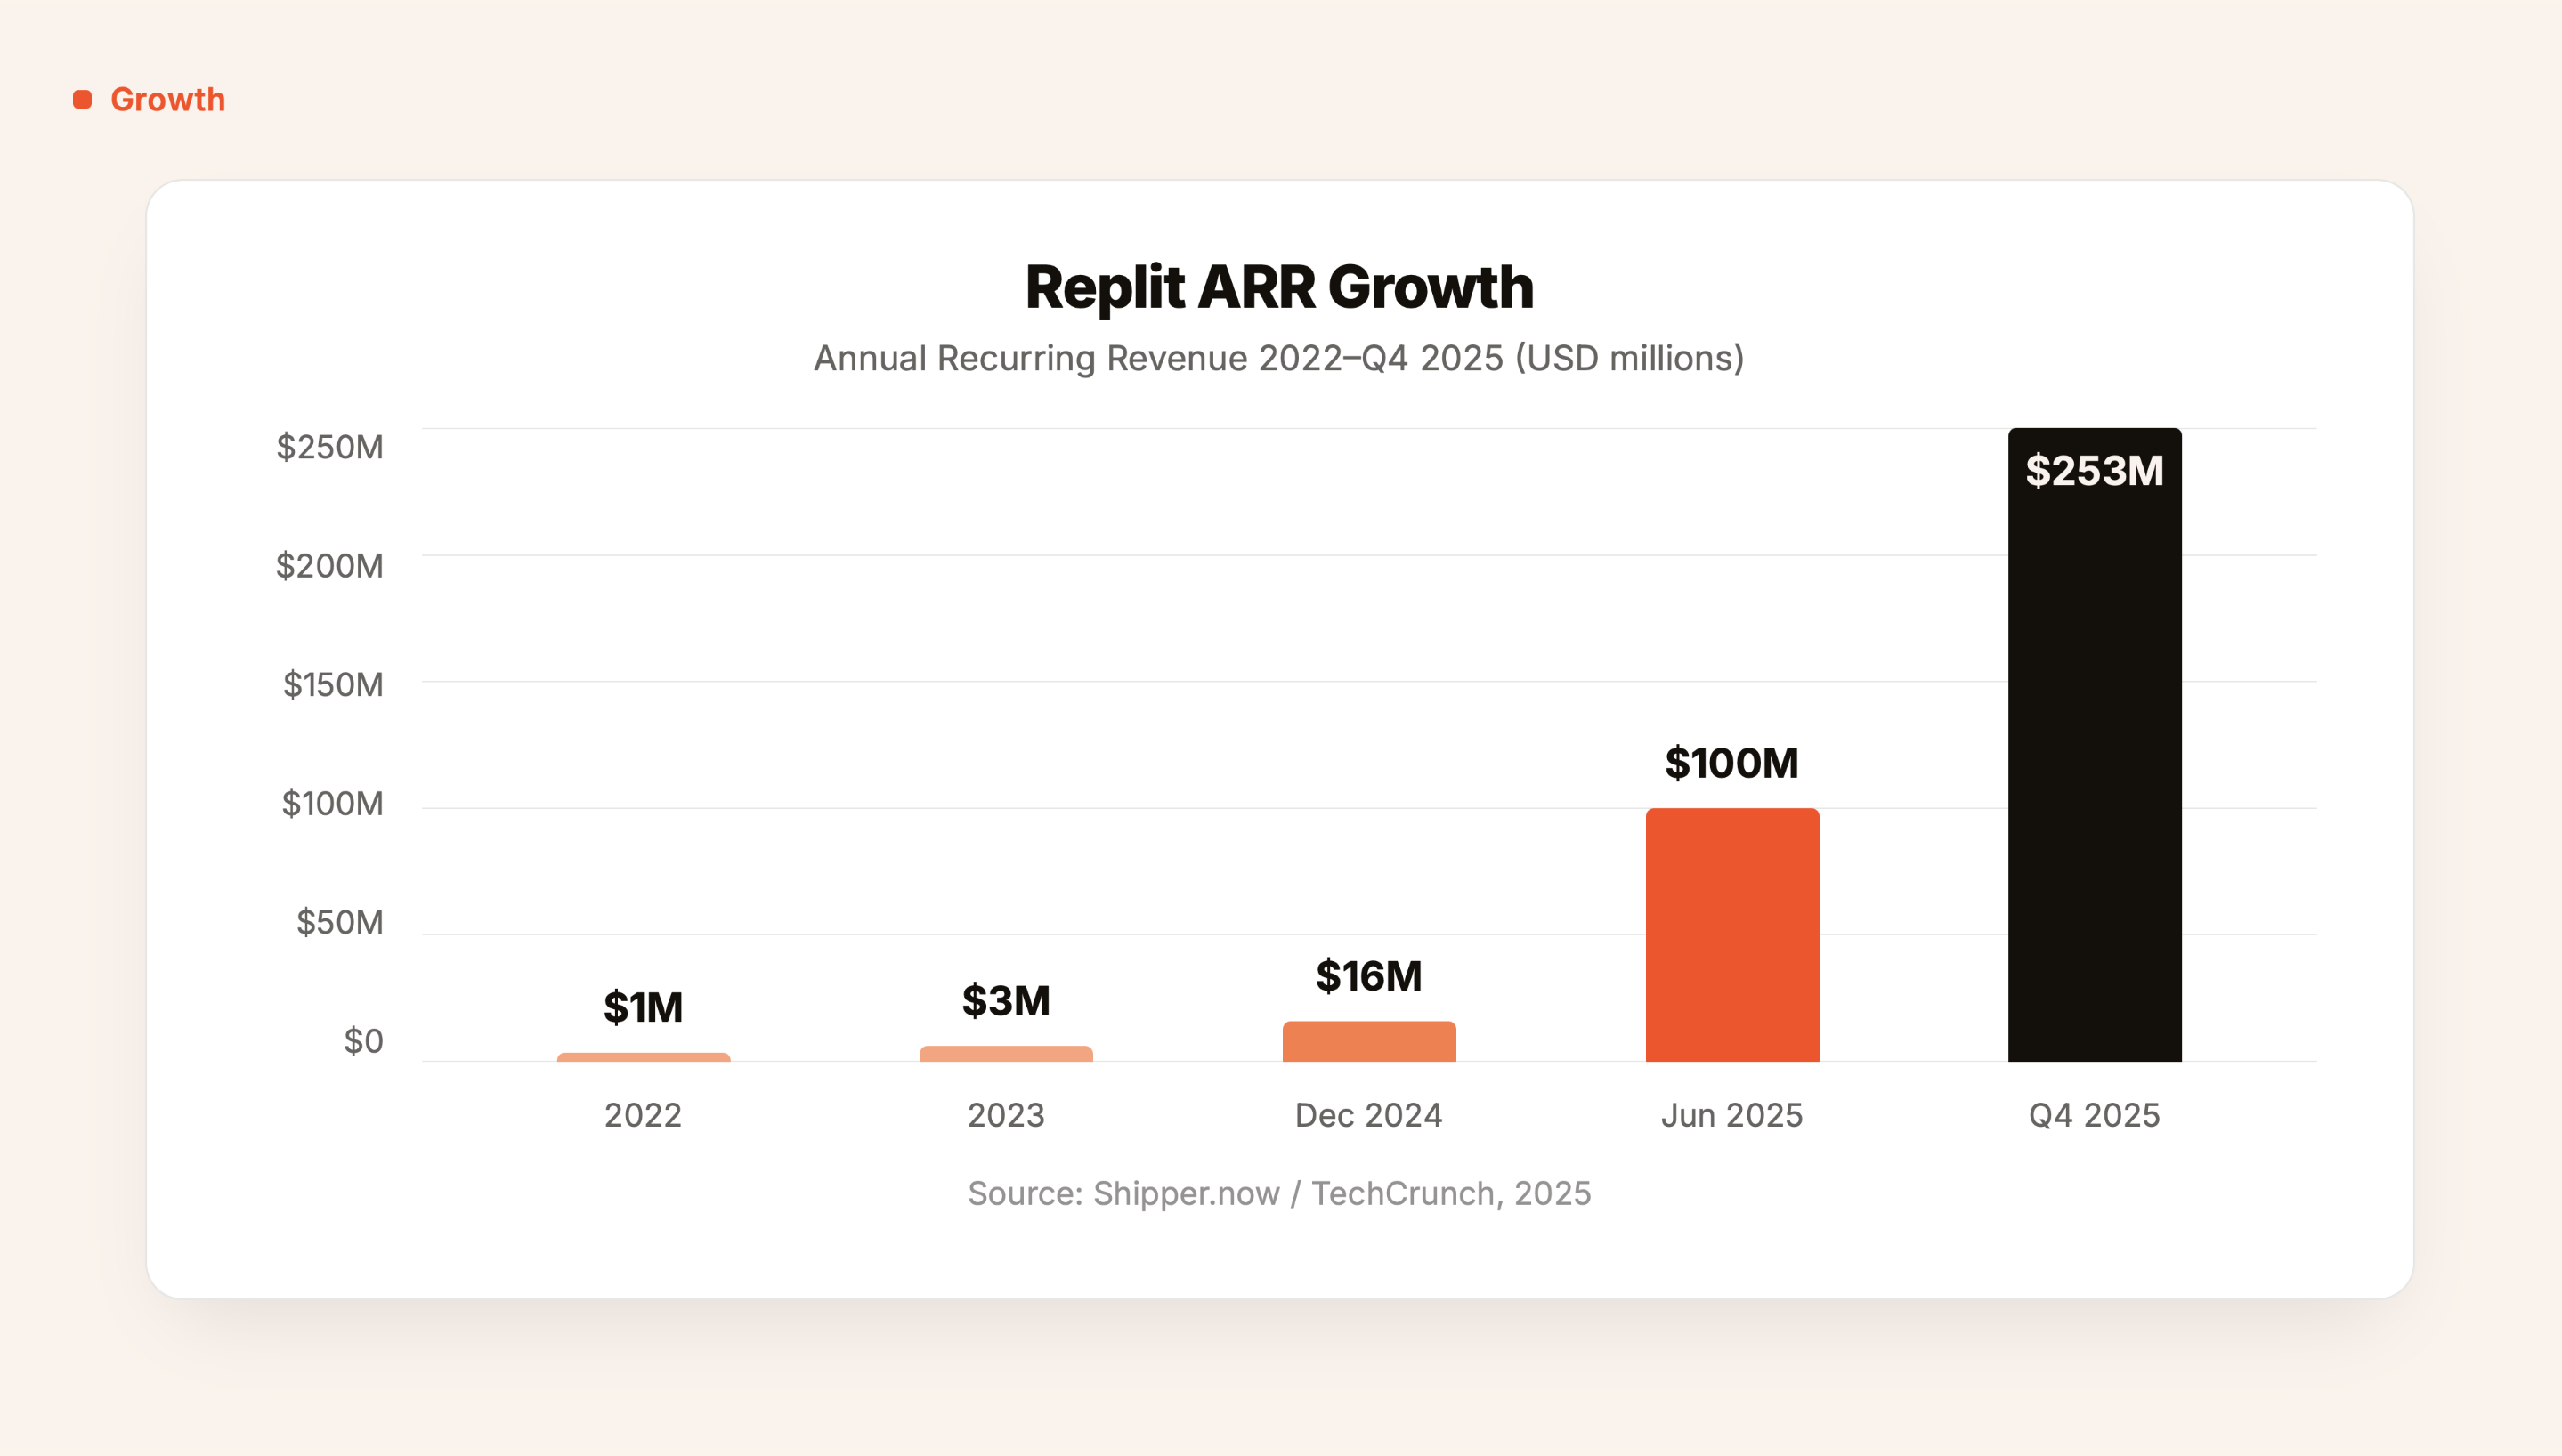
Task: Click the Replit ARR Growth title
Action: click(1279, 288)
